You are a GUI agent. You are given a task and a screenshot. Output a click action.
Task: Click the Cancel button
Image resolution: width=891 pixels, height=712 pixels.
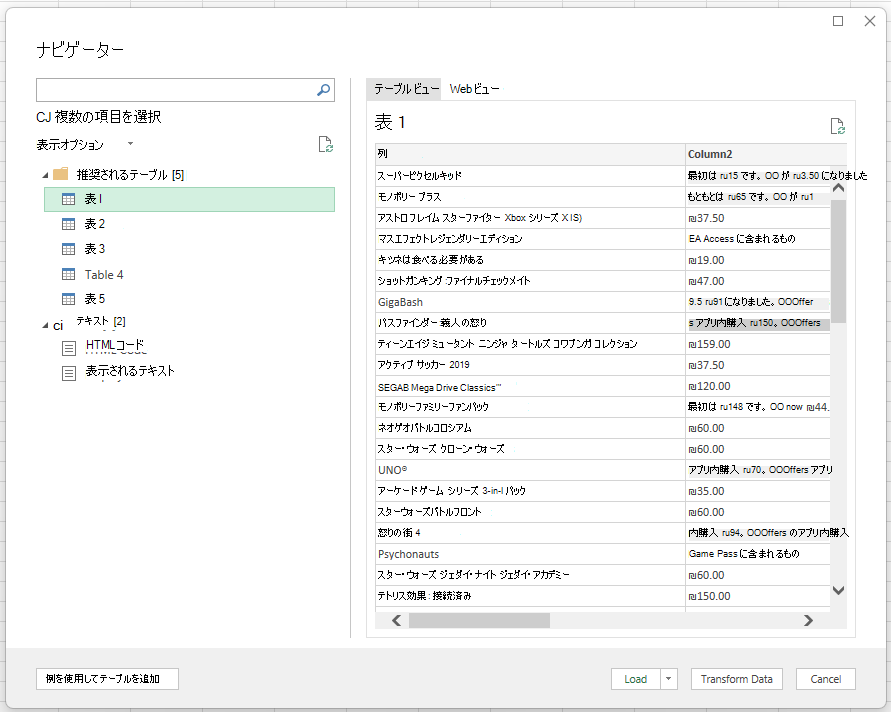coord(826,678)
